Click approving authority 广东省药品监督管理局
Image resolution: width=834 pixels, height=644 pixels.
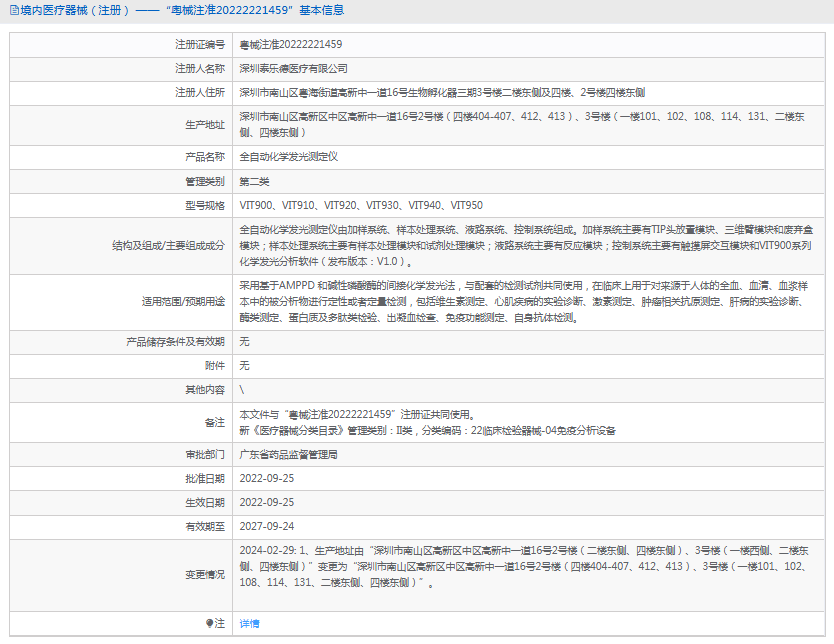[x=288, y=455]
